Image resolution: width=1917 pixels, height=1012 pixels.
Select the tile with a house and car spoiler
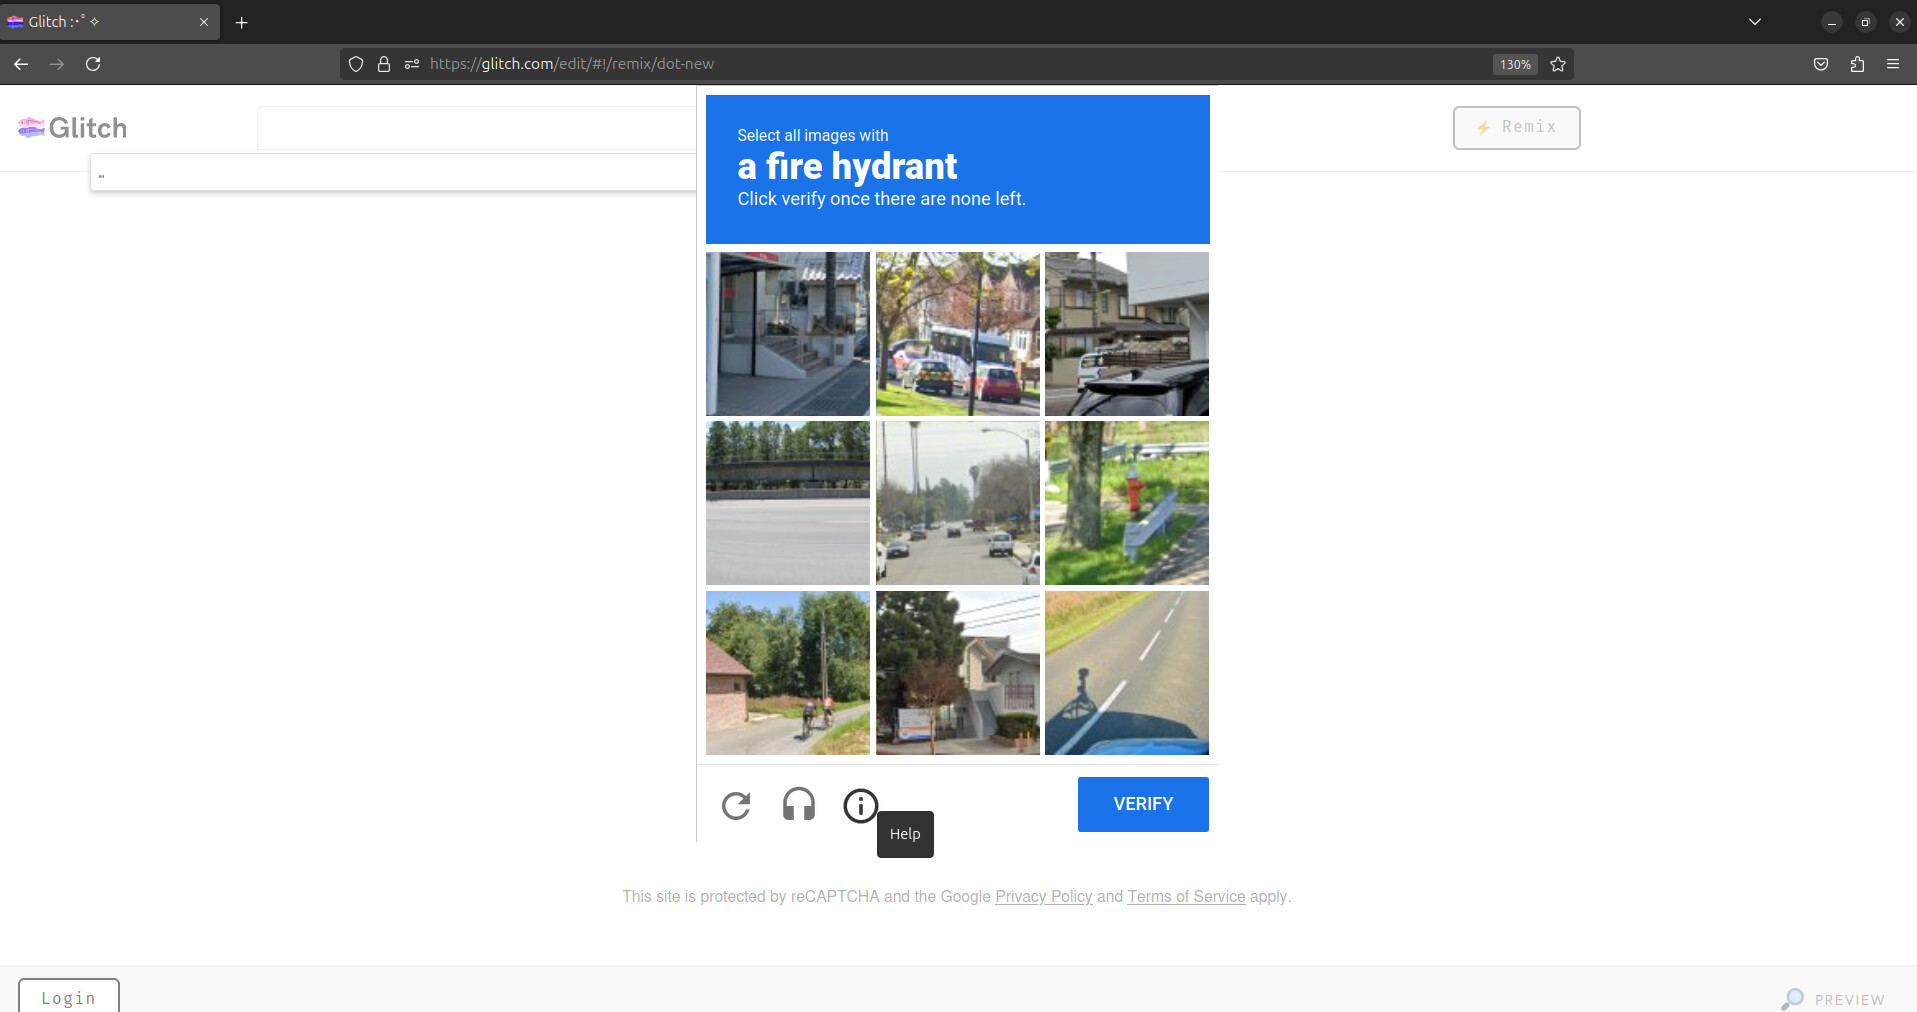pyautogui.click(x=1127, y=334)
